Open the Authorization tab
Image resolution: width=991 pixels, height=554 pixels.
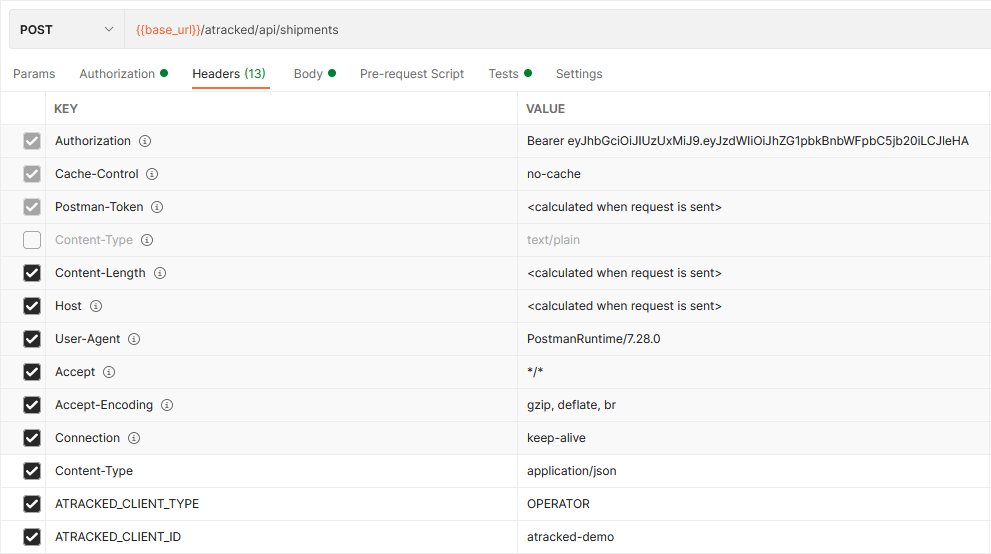click(x=123, y=74)
